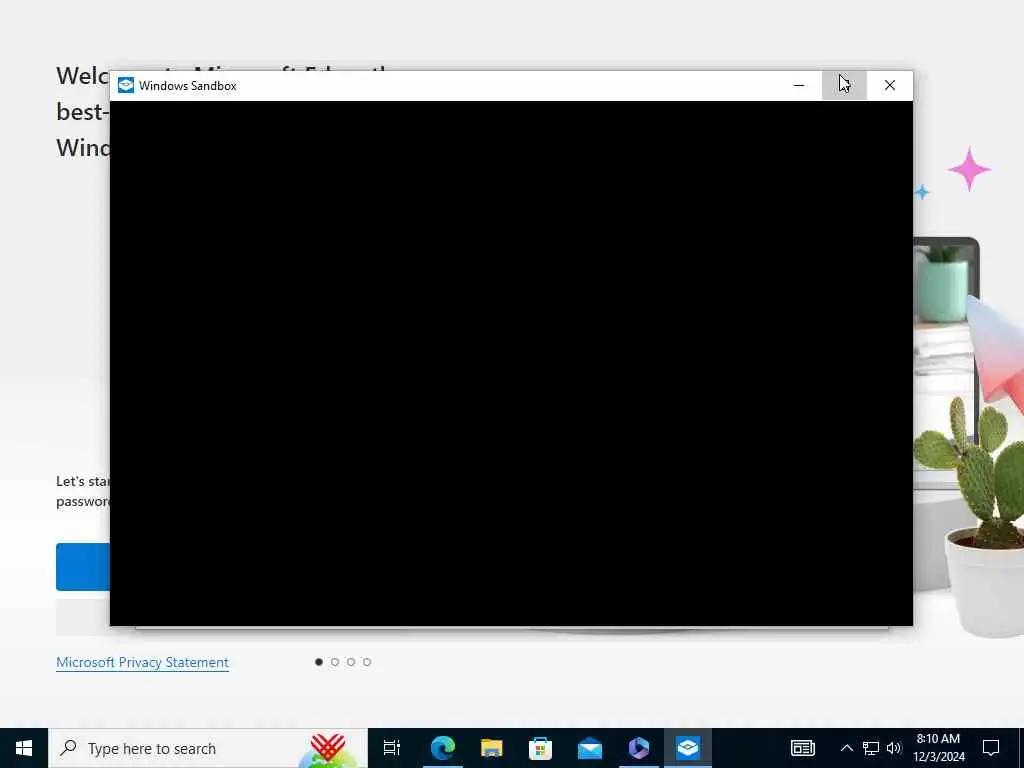
Task: Select the first carousel page dot
Action: click(x=319, y=662)
